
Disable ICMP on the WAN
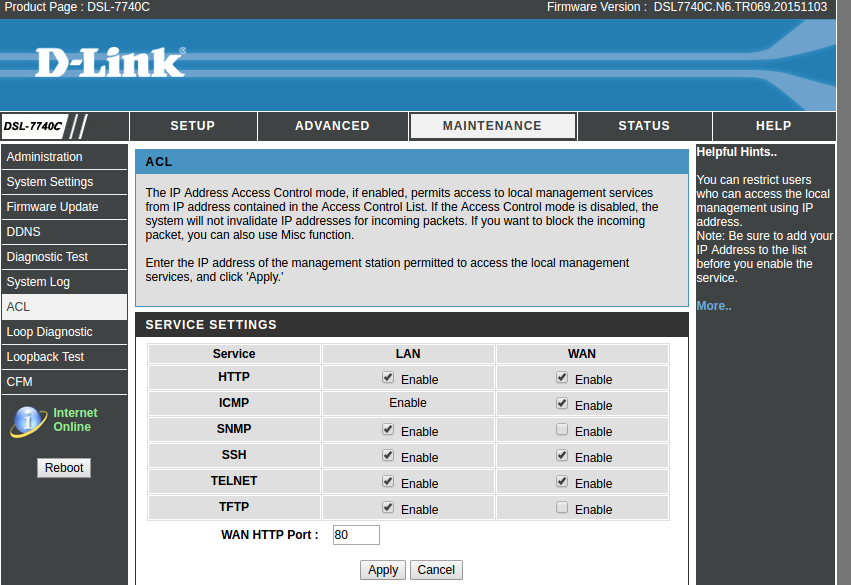point(562,403)
